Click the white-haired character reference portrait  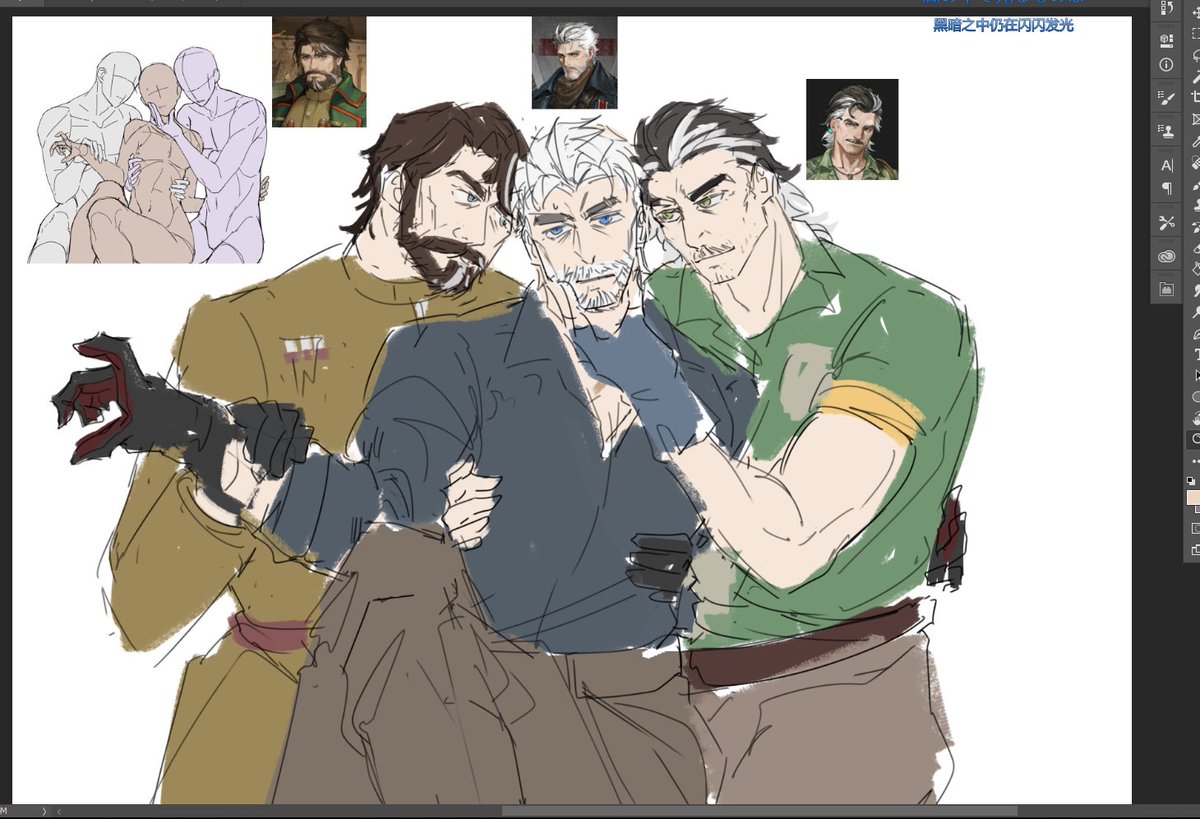click(574, 62)
